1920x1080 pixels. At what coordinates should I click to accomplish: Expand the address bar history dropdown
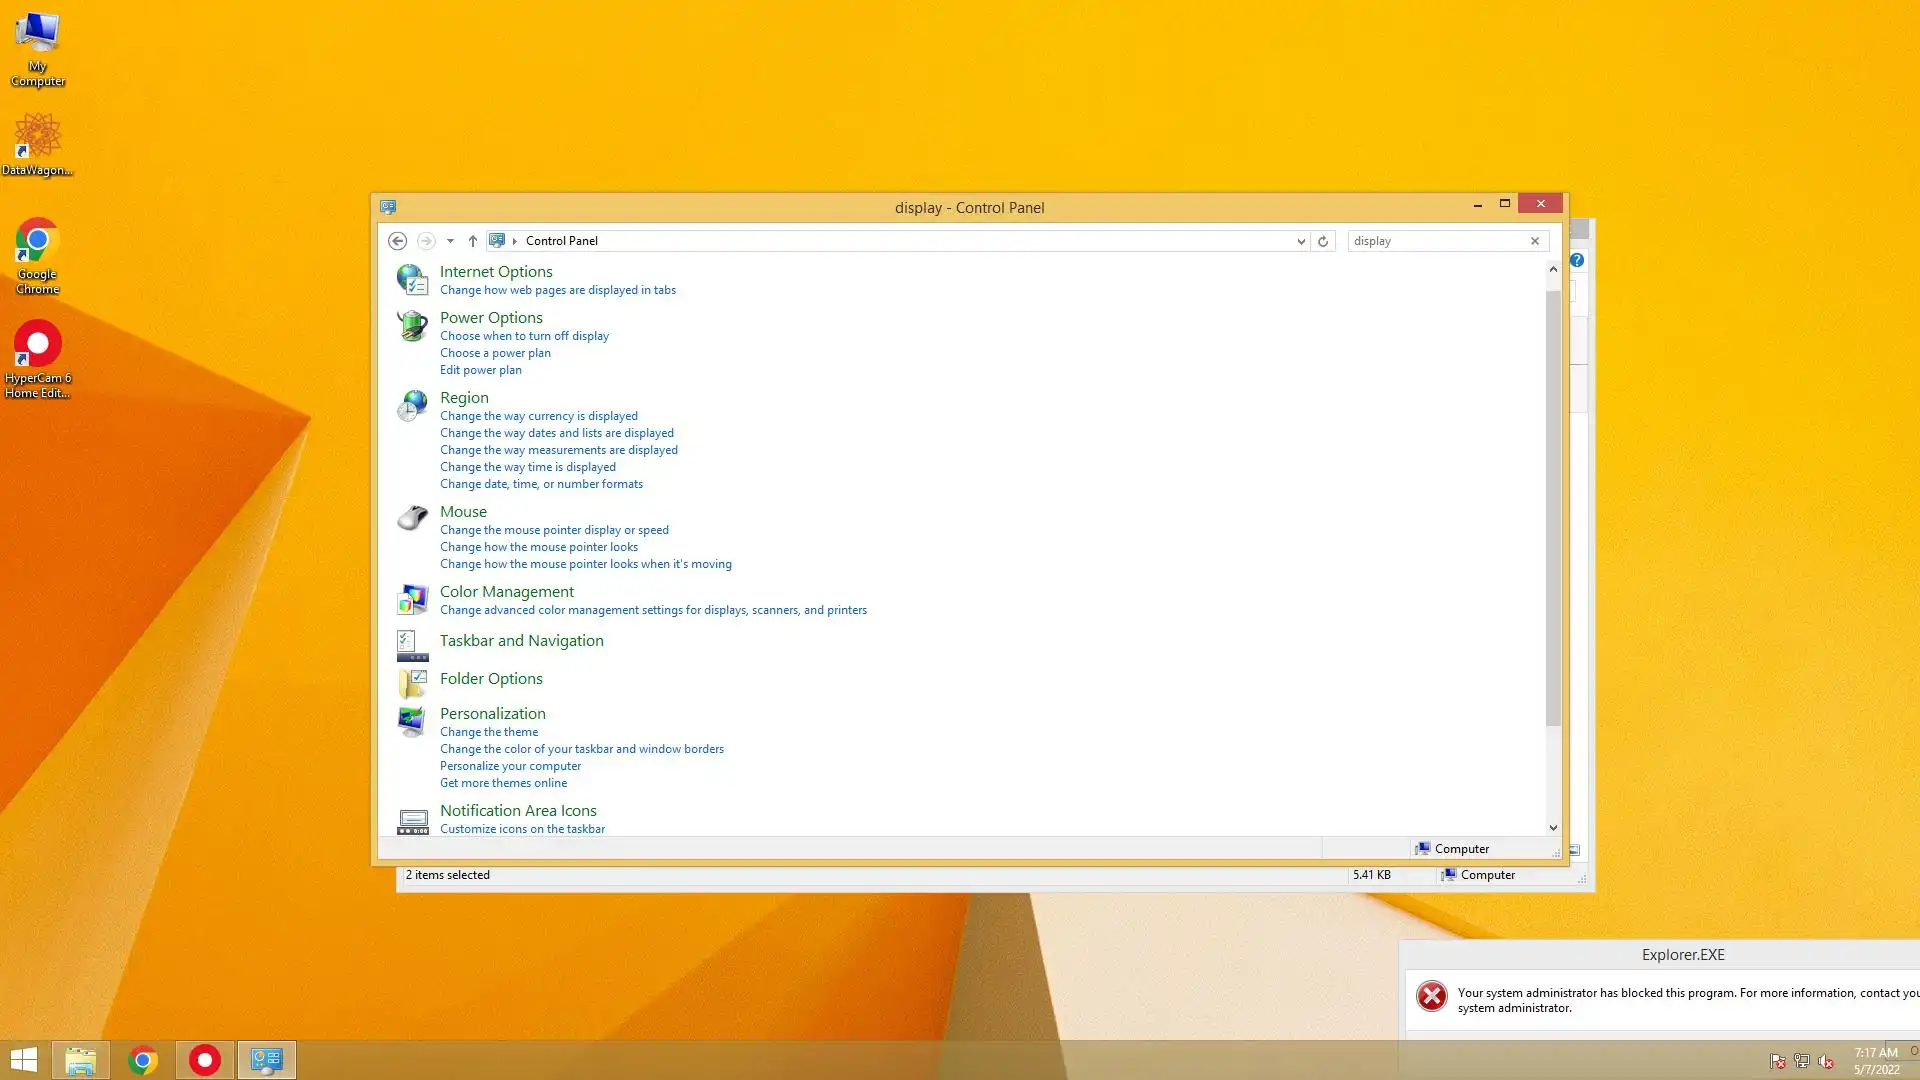(1300, 241)
